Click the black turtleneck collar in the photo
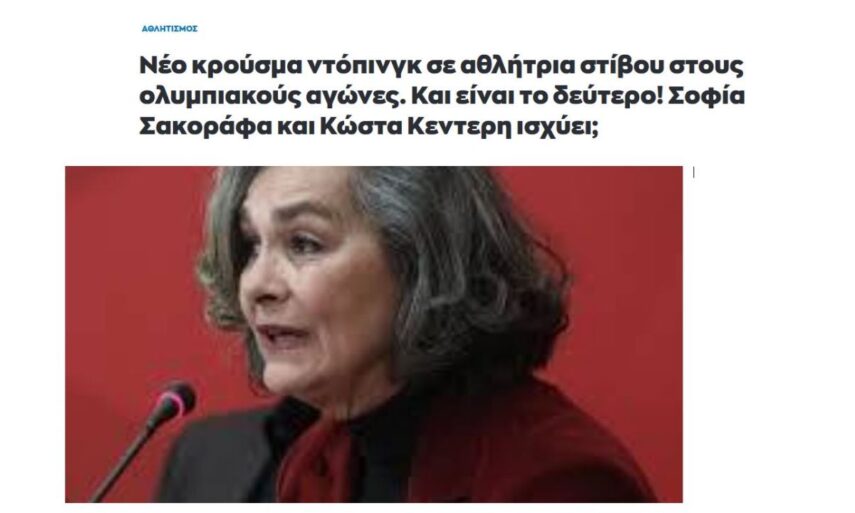Viewport: 855px width, 513px height. [x=384, y=436]
